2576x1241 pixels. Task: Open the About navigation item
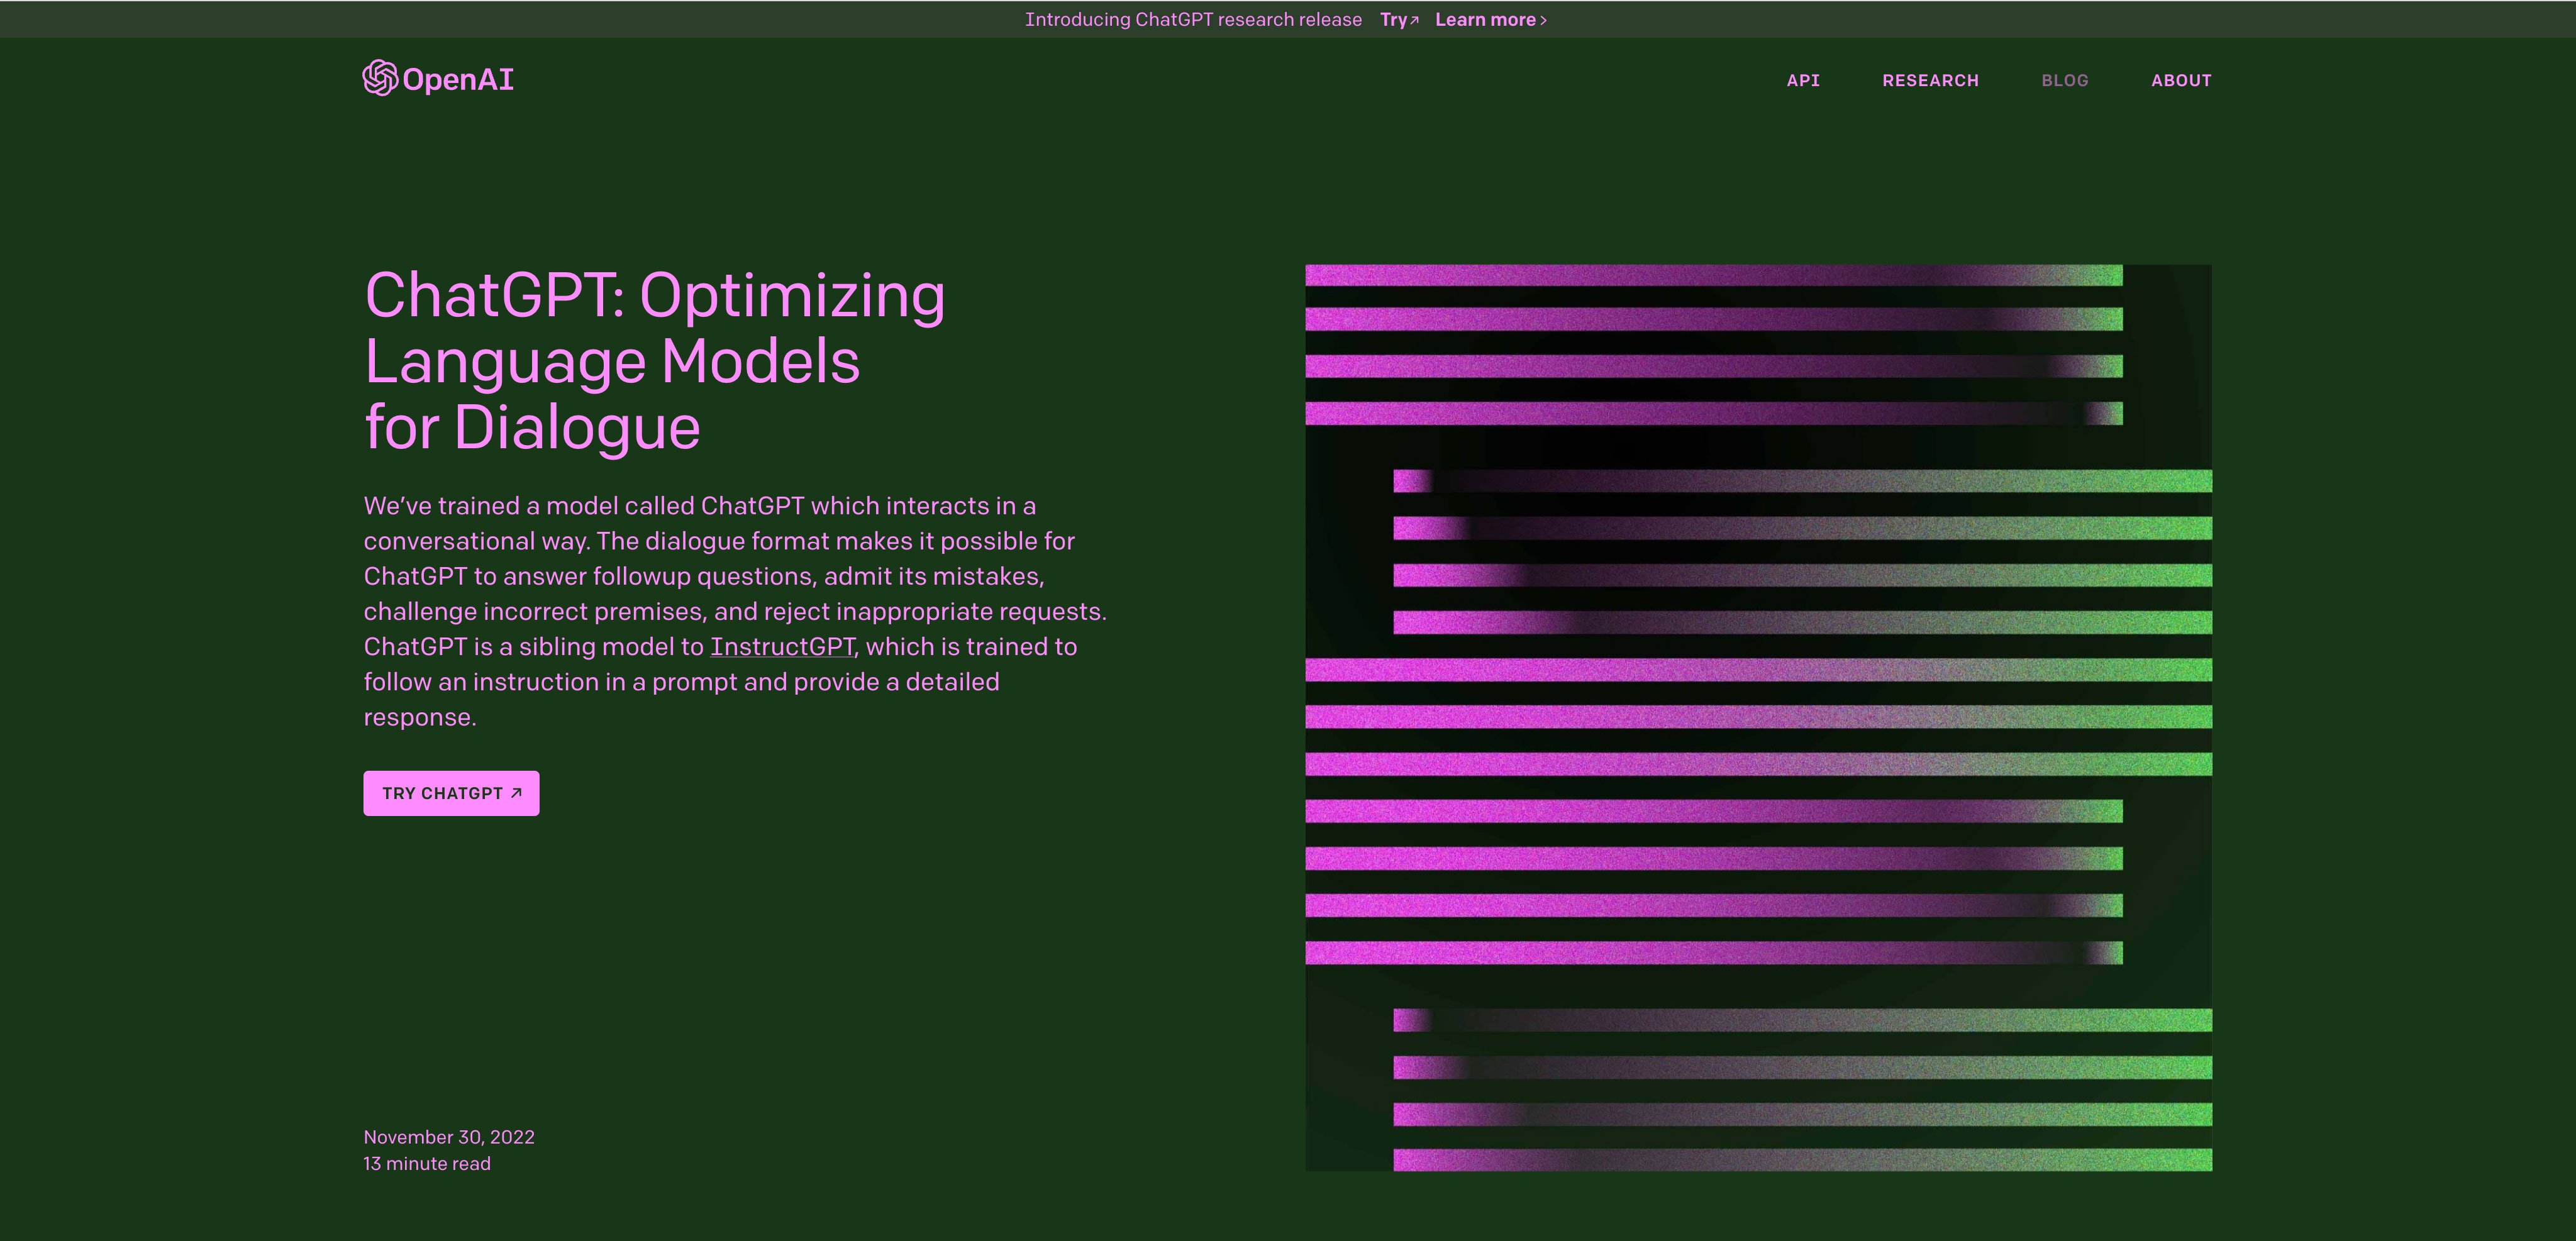[x=2181, y=80]
